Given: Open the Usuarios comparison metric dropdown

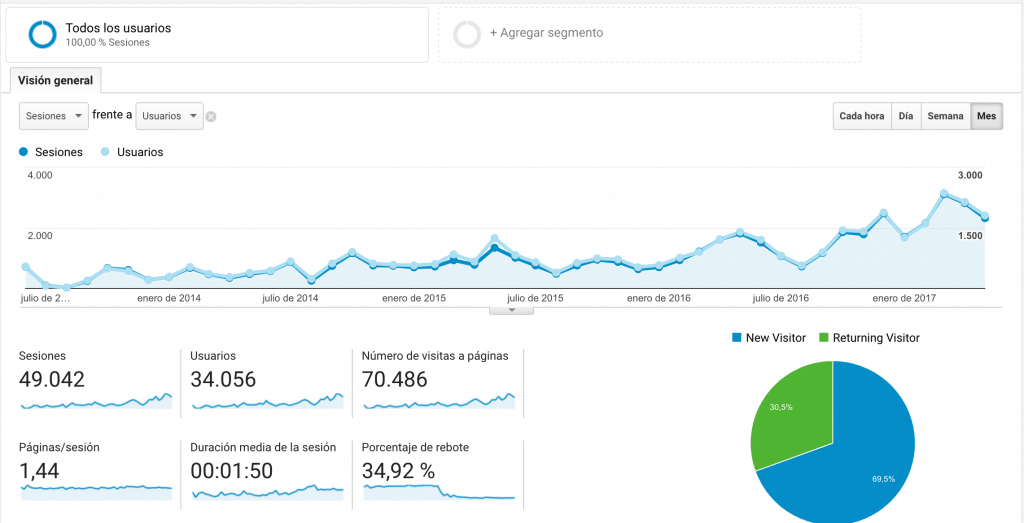Looking at the screenshot, I should [169, 116].
